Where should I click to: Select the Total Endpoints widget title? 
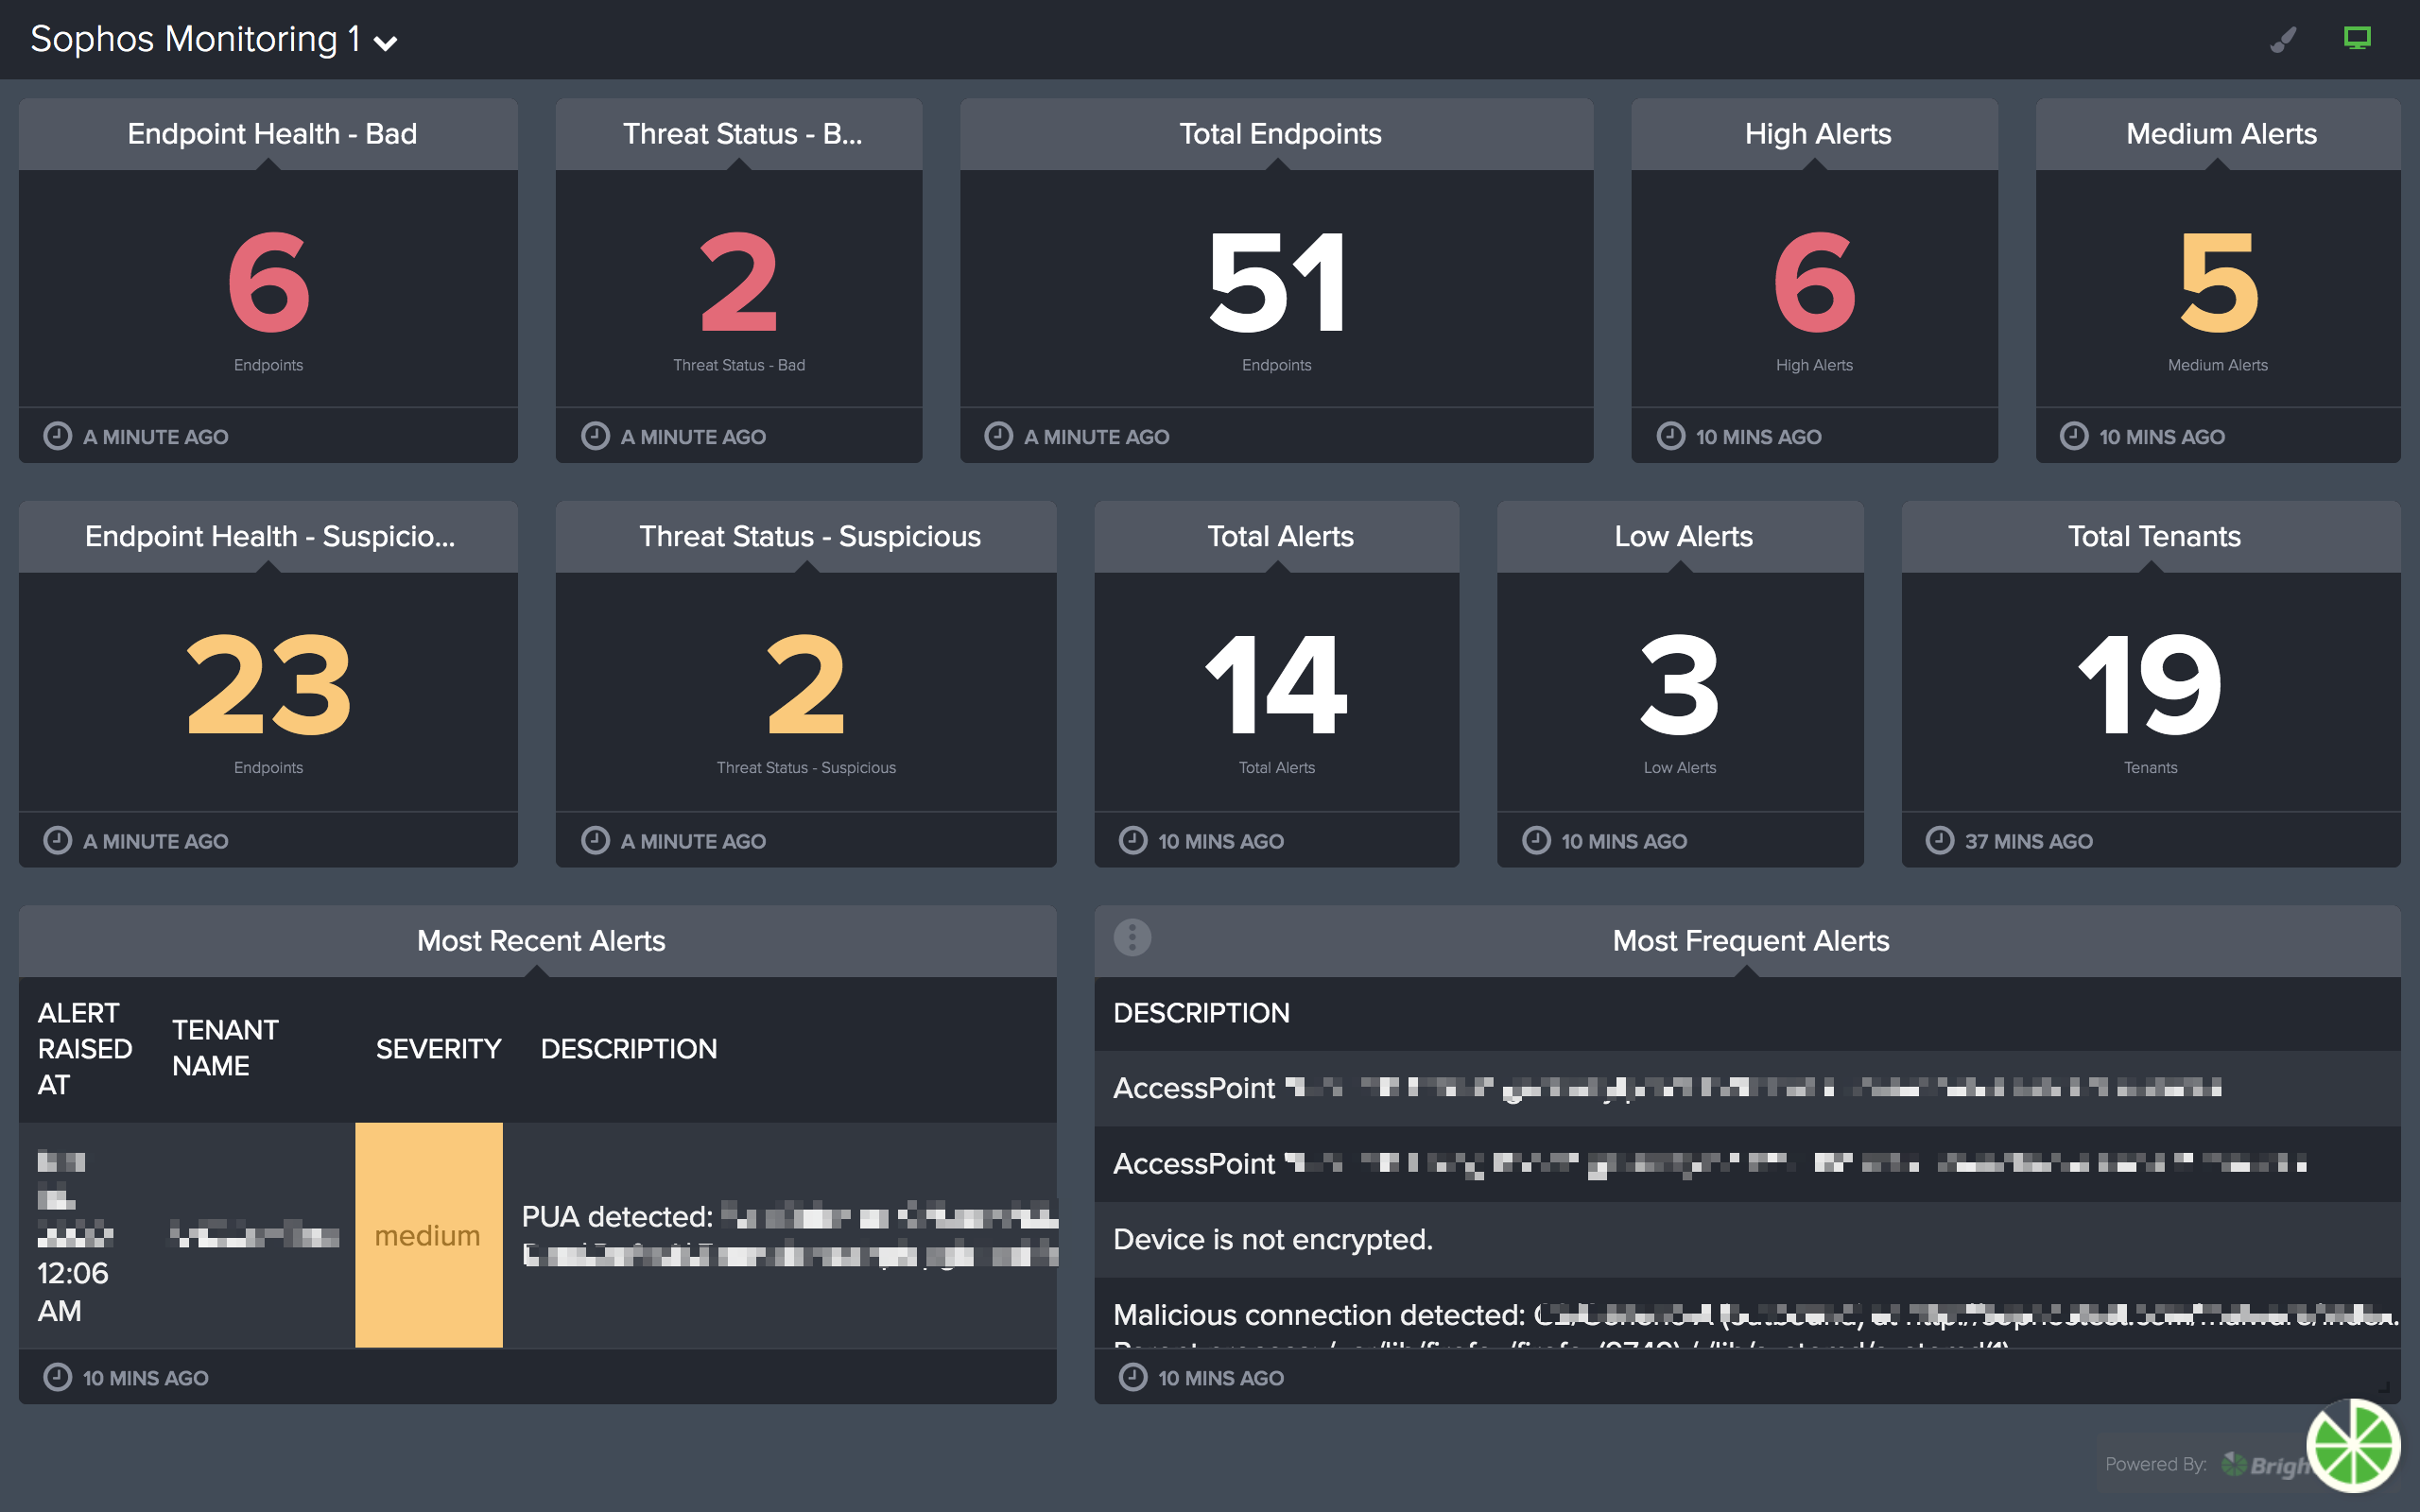pyautogui.click(x=1280, y=134)
